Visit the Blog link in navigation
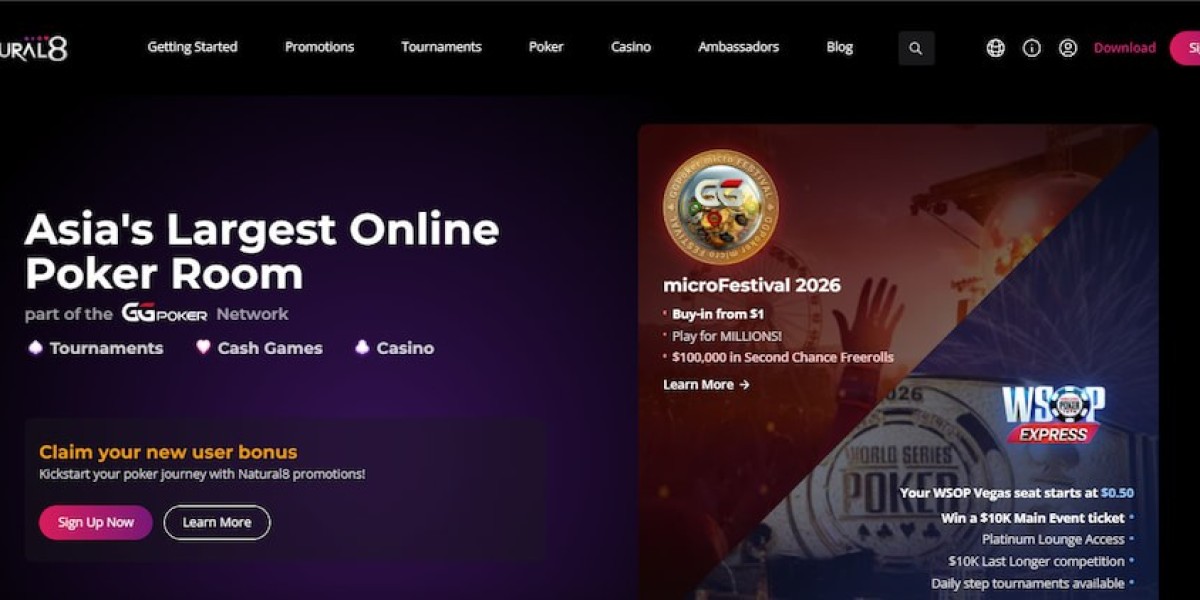1200x600 pixels. coord(840,47)
